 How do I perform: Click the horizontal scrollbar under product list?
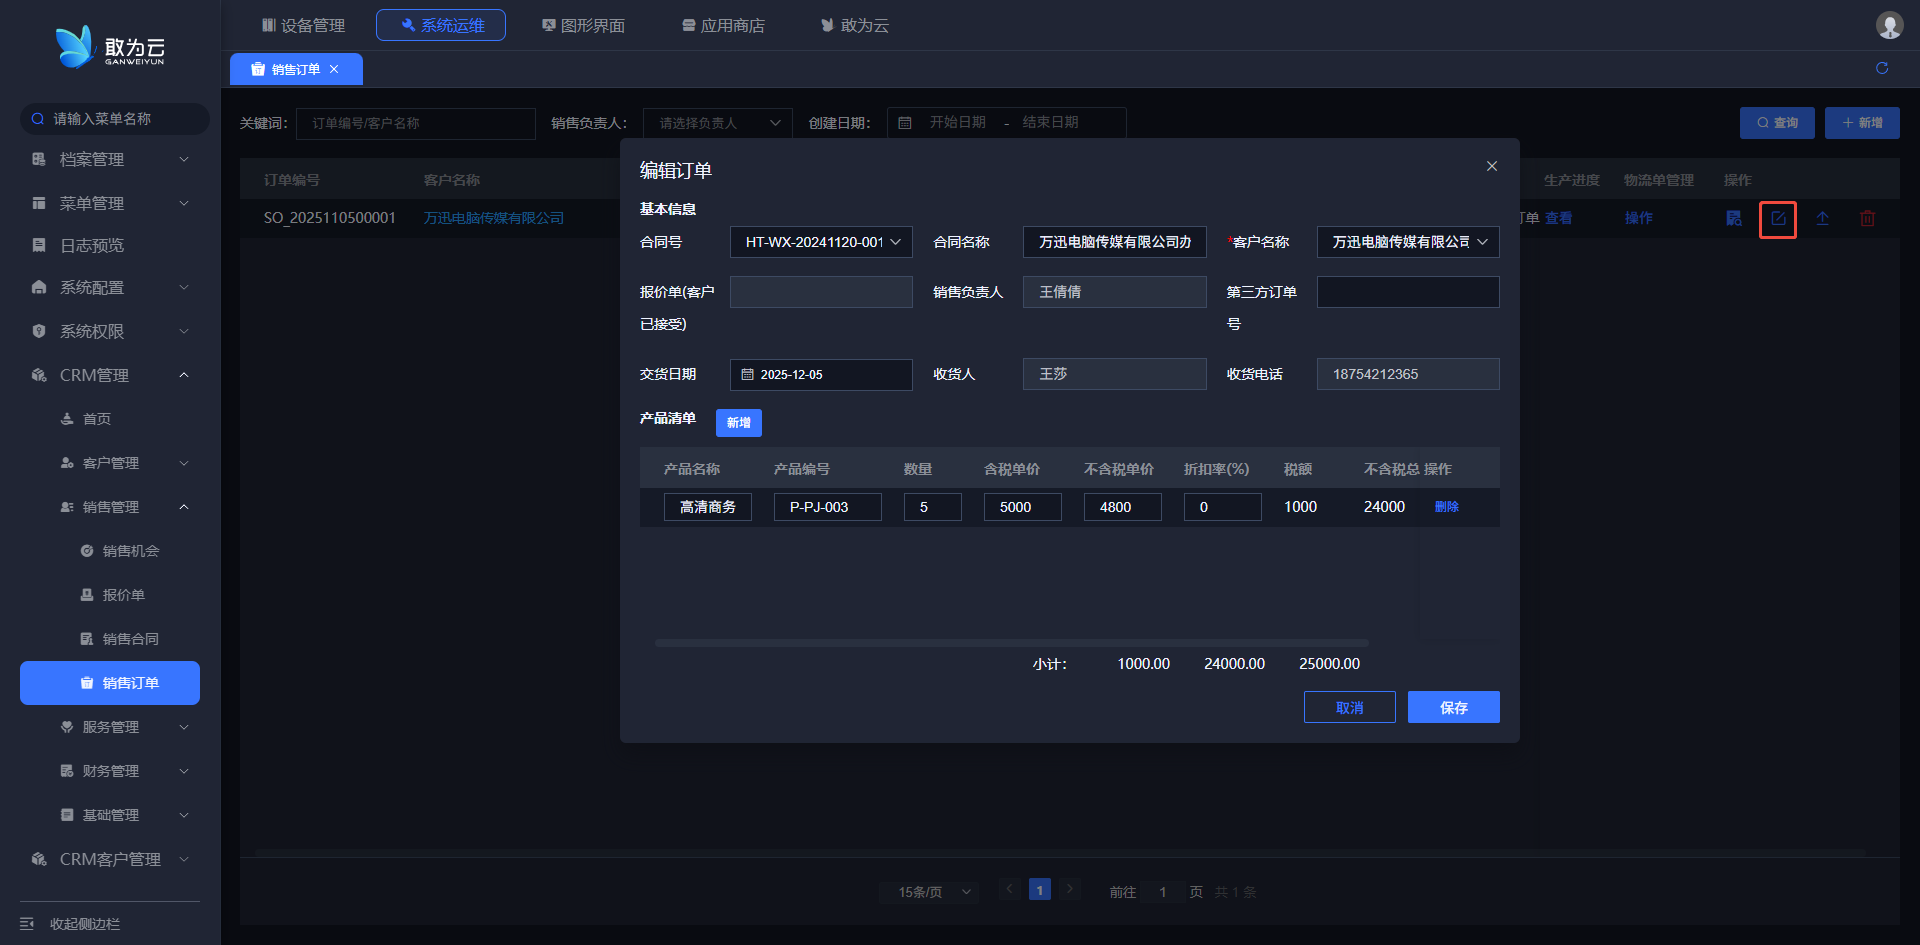point(1010,643)
